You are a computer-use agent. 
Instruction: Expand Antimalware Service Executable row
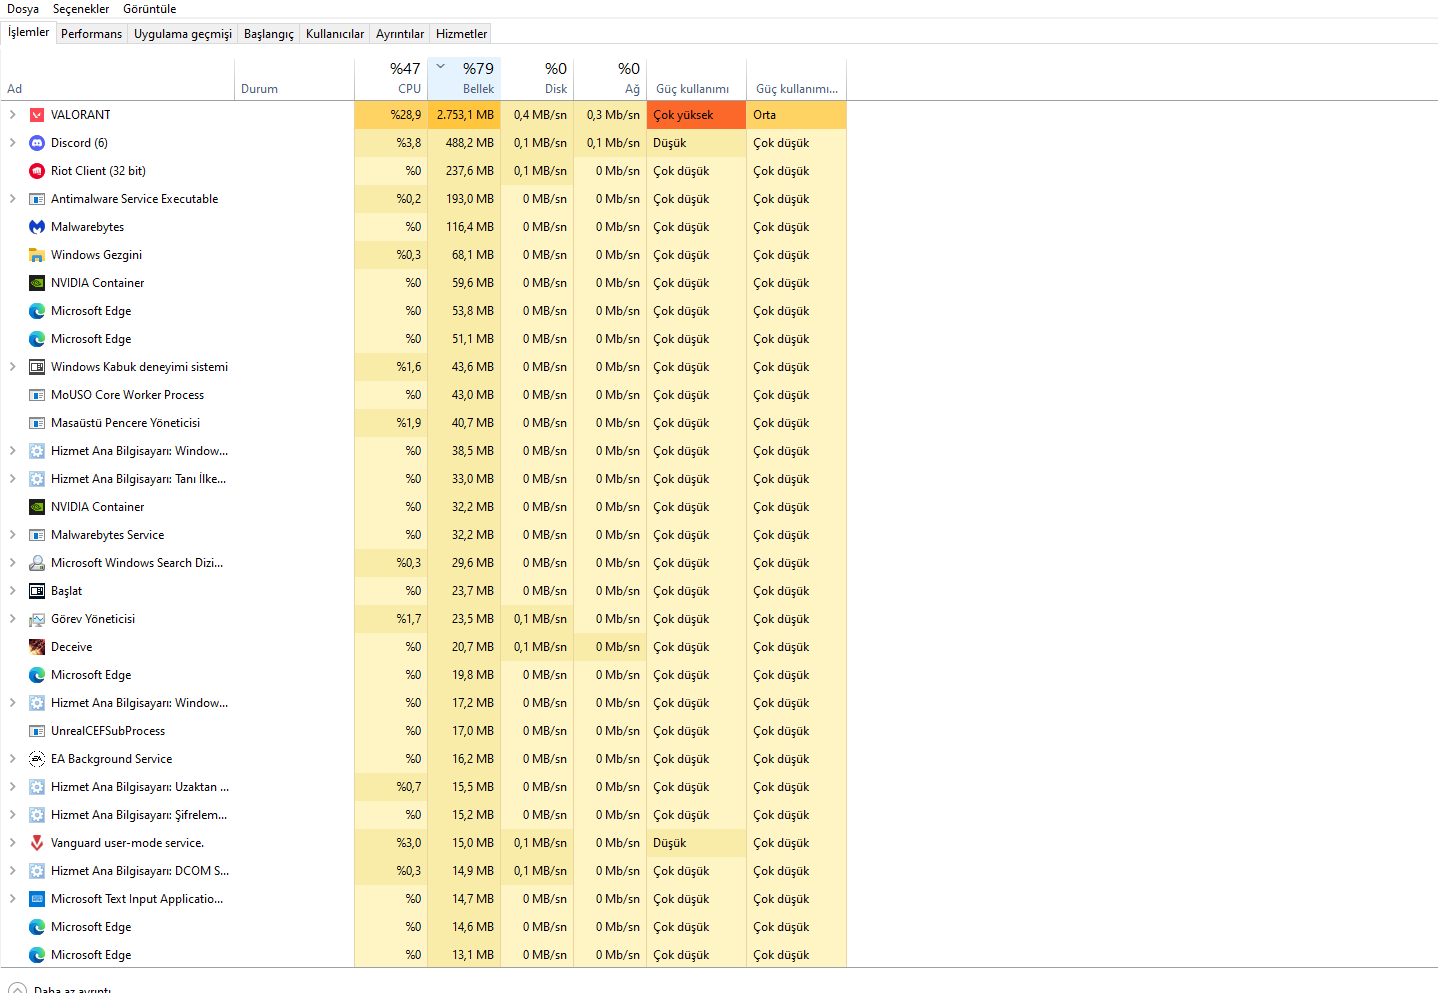pyautogui.click(x=12, y=199)
